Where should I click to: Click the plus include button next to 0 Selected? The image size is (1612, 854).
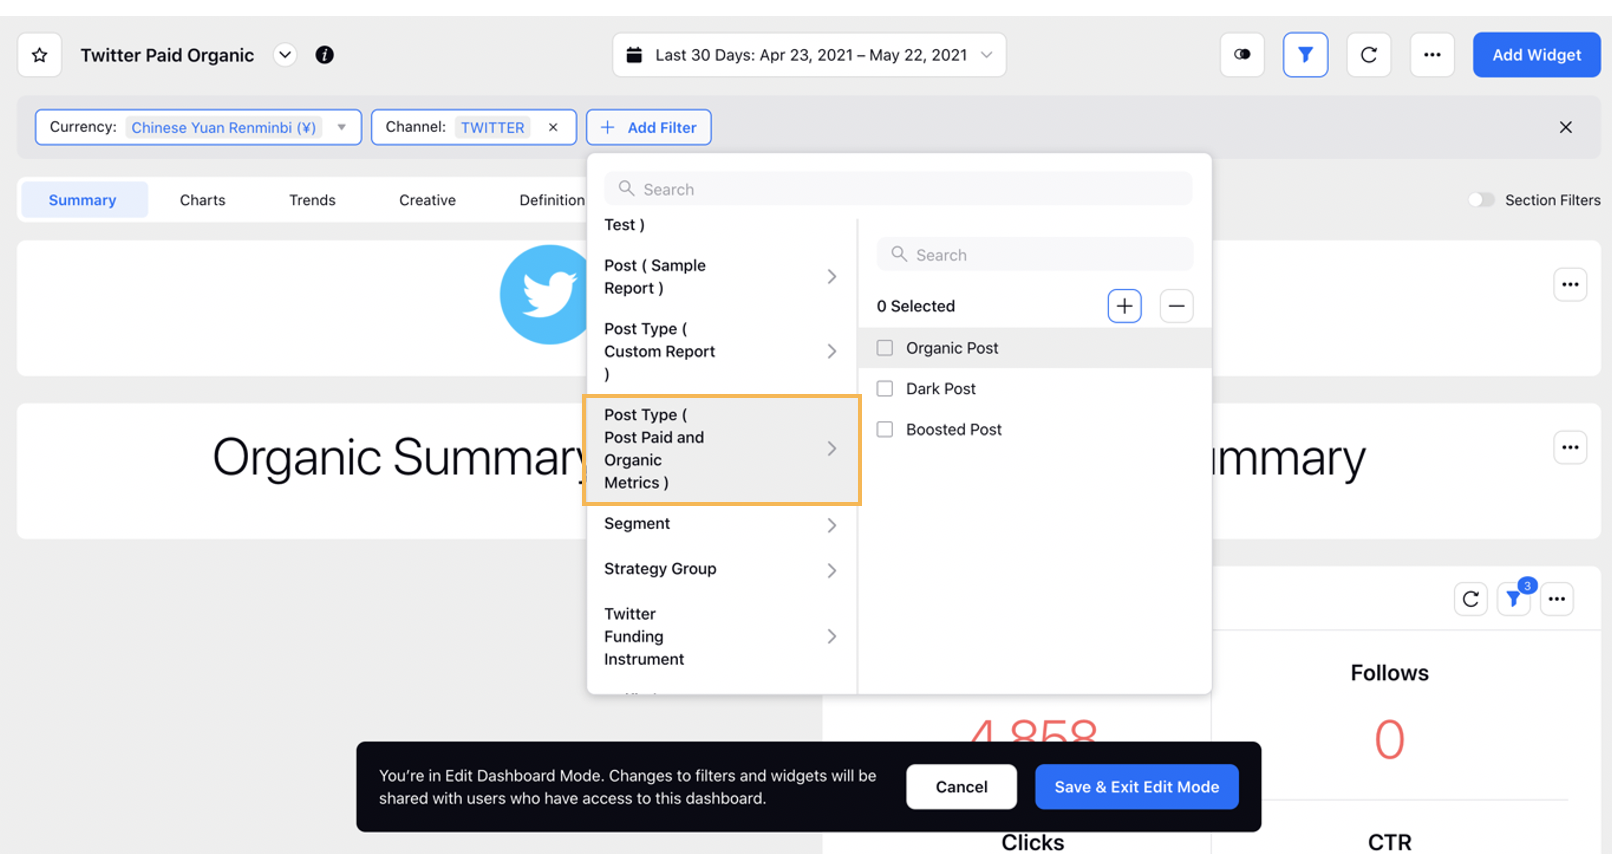[x=1124, y=306]
